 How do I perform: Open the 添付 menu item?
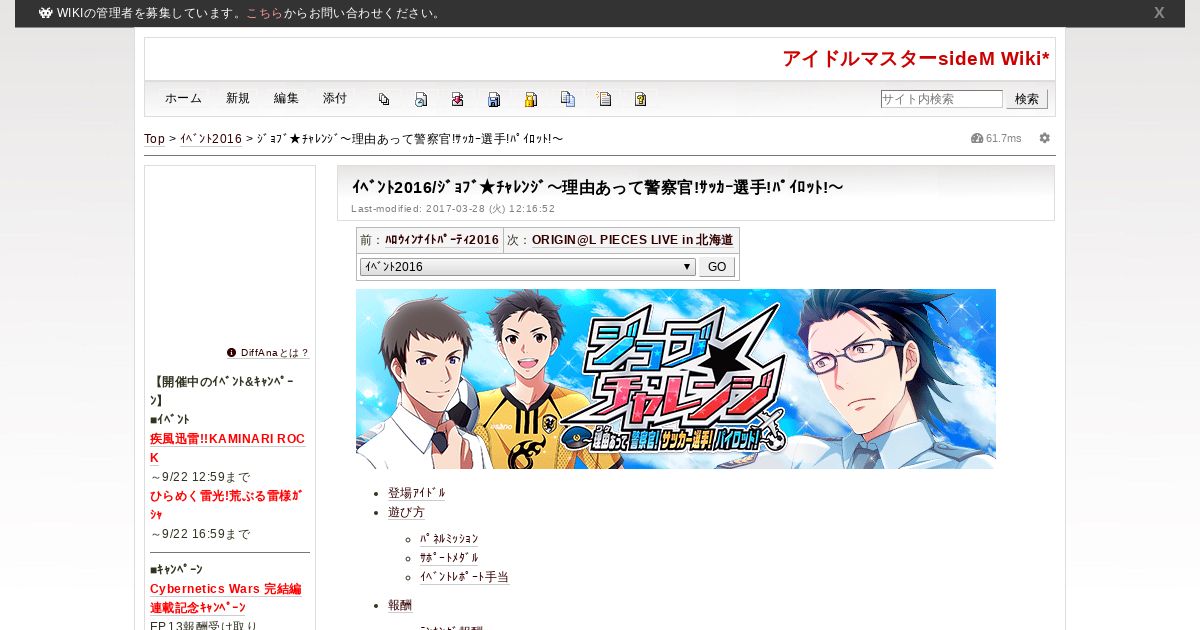(335, 98)
